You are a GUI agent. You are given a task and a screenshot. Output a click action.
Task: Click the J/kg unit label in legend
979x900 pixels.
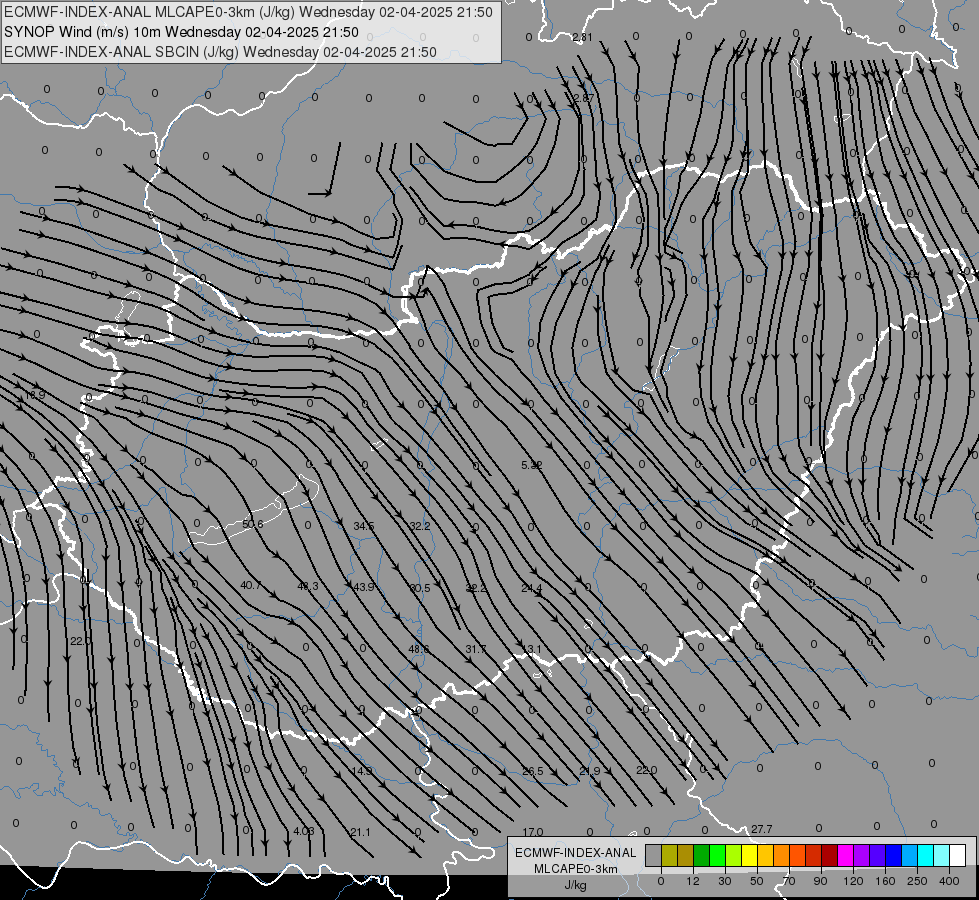(576, 885)
